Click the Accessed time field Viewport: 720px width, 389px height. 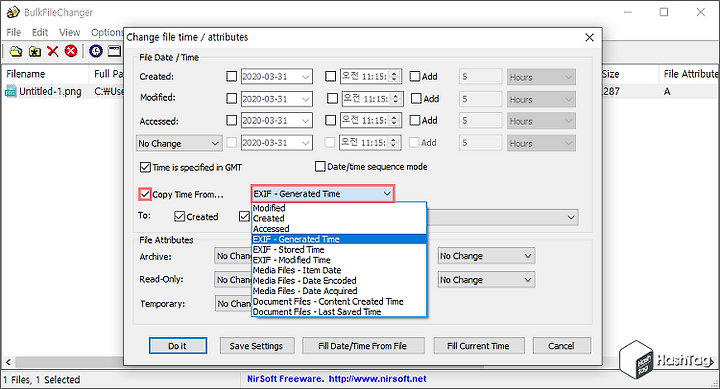pyautogui.click(x=371, y=120)
